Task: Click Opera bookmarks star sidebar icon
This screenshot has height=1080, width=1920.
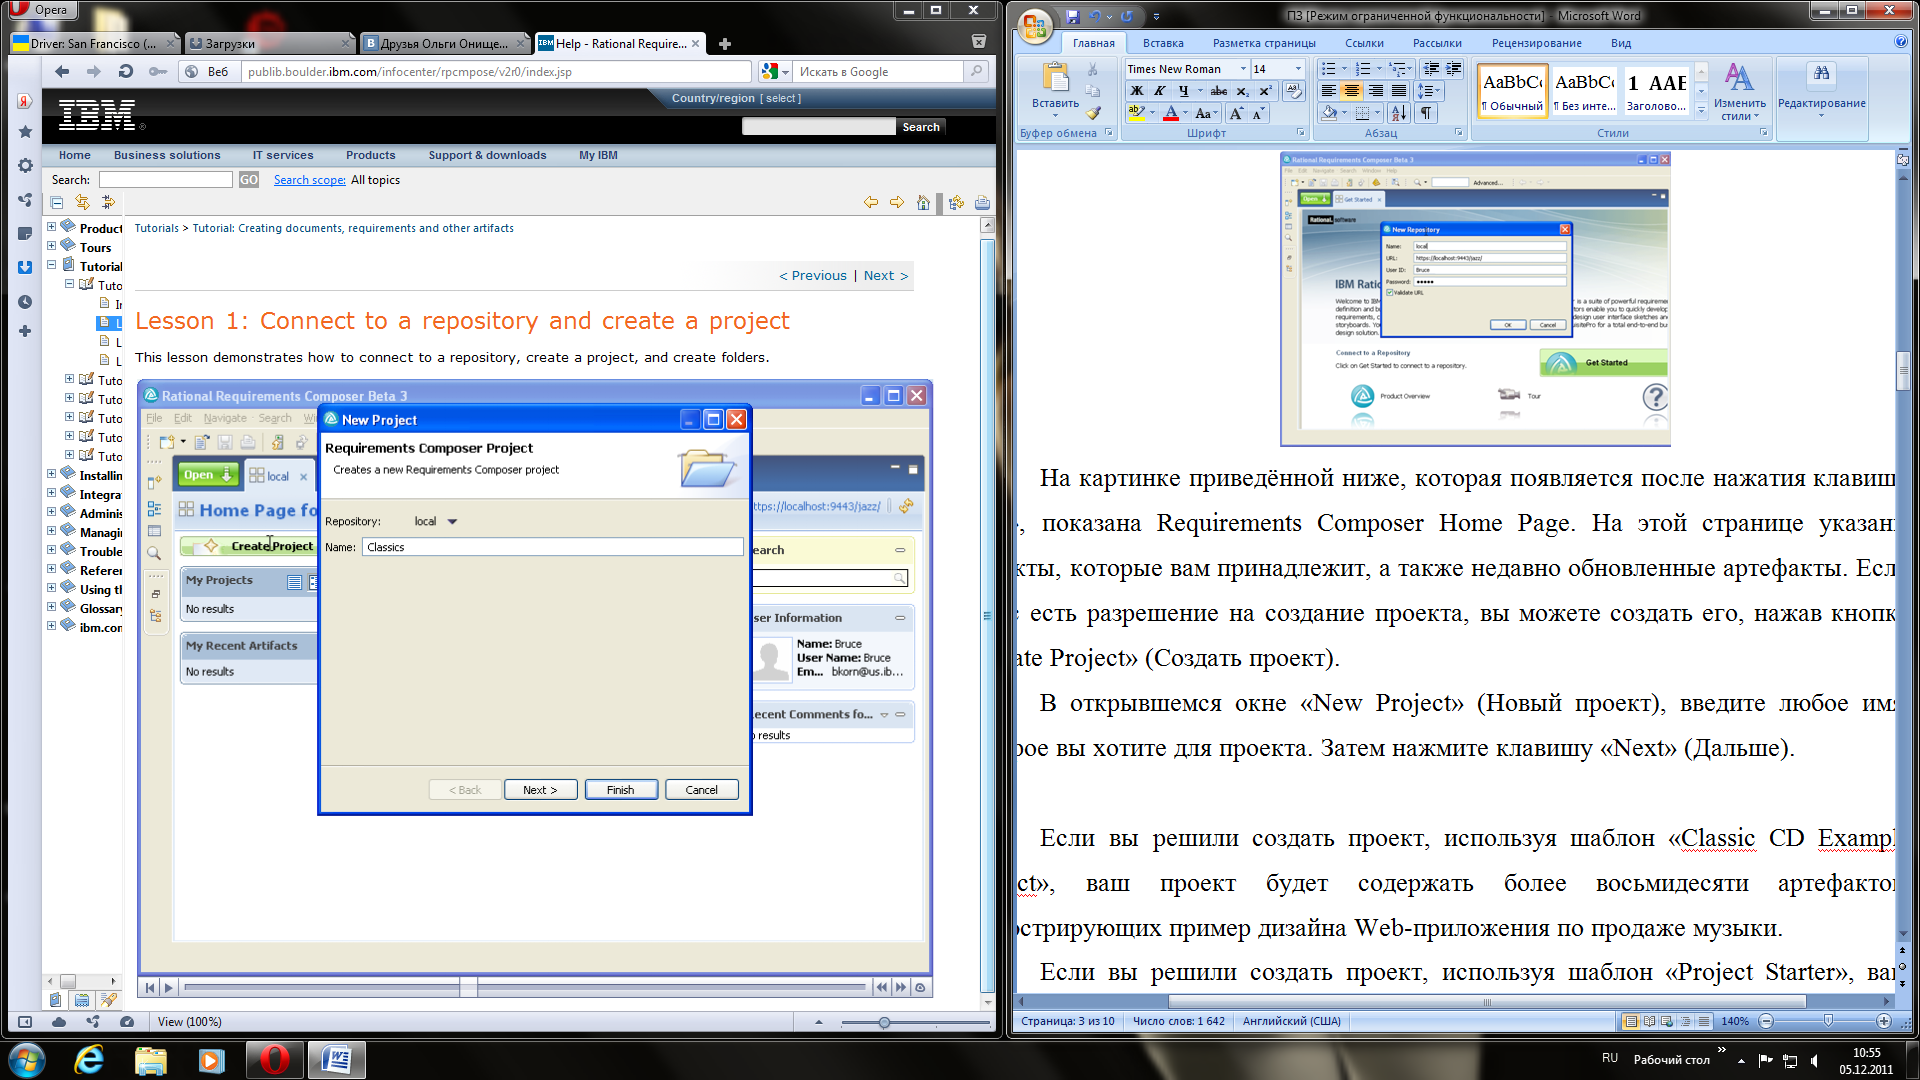Action: coord(25,131)
